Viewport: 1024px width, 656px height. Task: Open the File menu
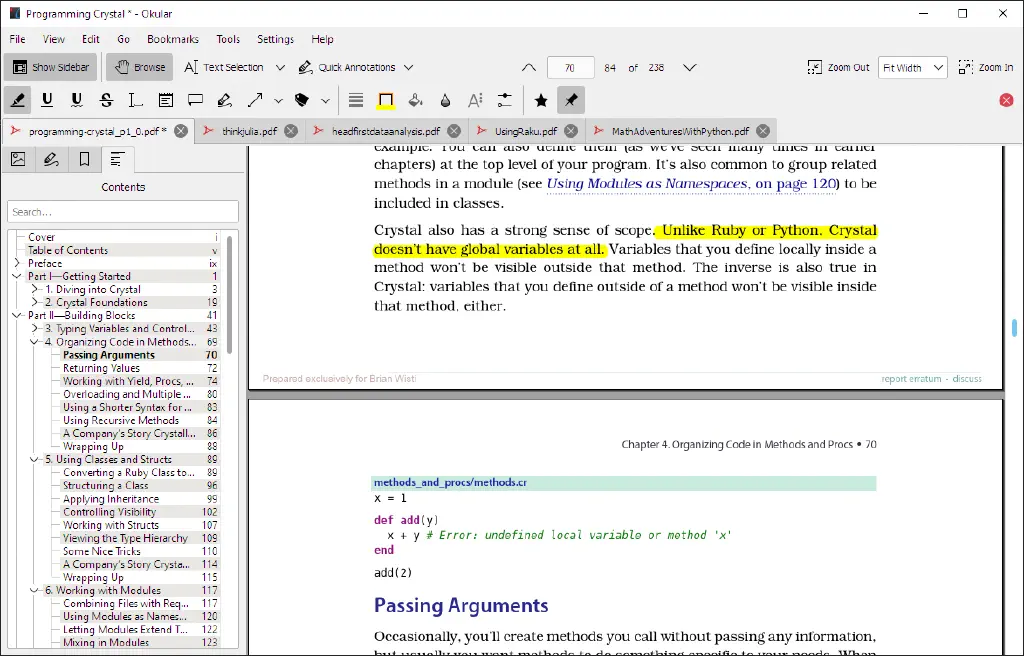[18, 39]
